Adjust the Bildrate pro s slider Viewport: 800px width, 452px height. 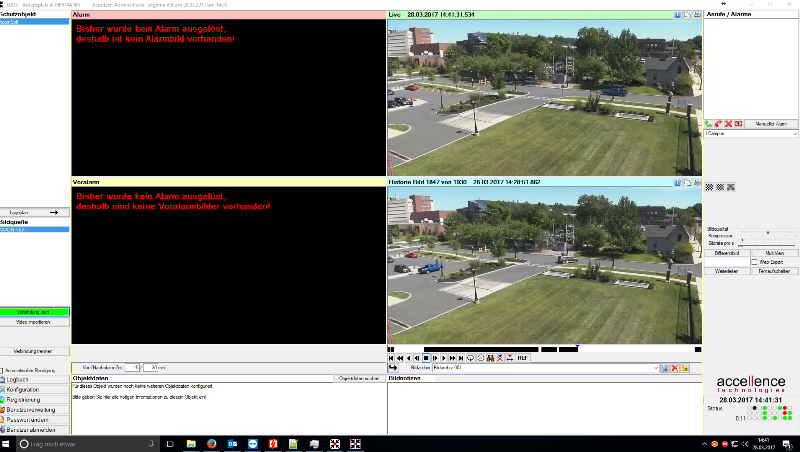click(x=742, y=240)
